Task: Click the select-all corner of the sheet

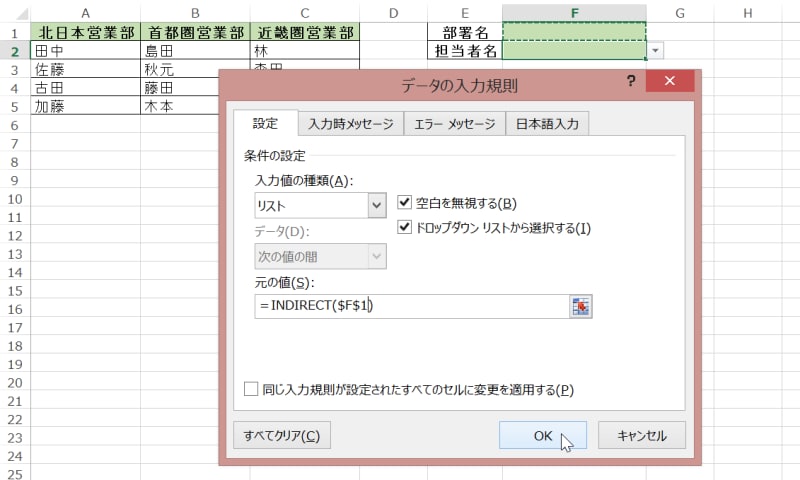Action: coord(15,13)
